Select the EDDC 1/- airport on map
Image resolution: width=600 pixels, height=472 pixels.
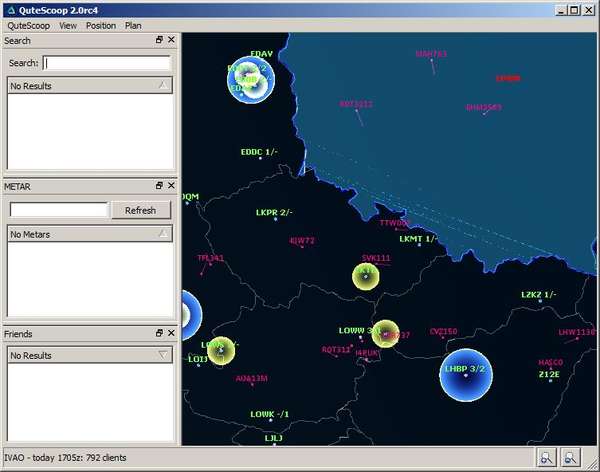click(259, 152)
